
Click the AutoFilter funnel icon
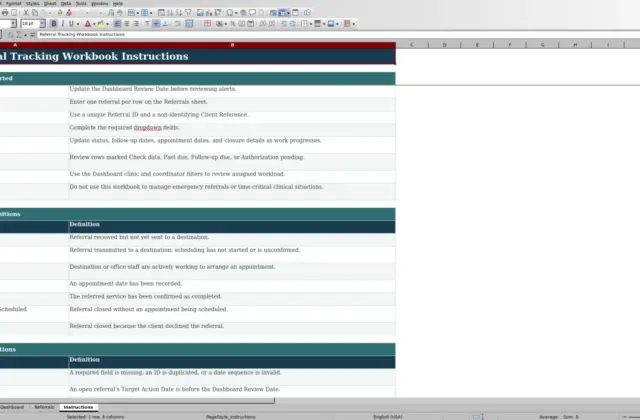pyautogui.click(x=188, y=13)
